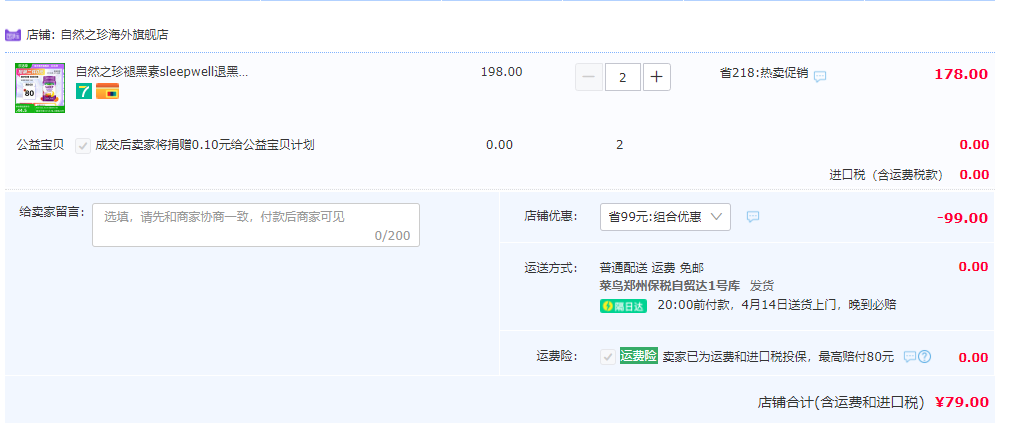Open the 自然之珍褪黑素sleepwell product title
This screenshot has height=423, width=1027.
tap(162, 71)
